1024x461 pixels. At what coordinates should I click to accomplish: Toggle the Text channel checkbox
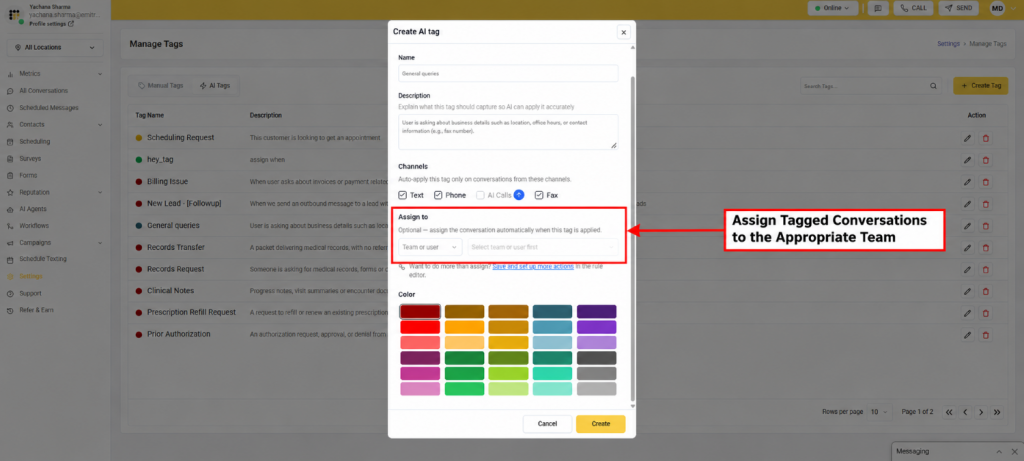(x=403, y=195)
